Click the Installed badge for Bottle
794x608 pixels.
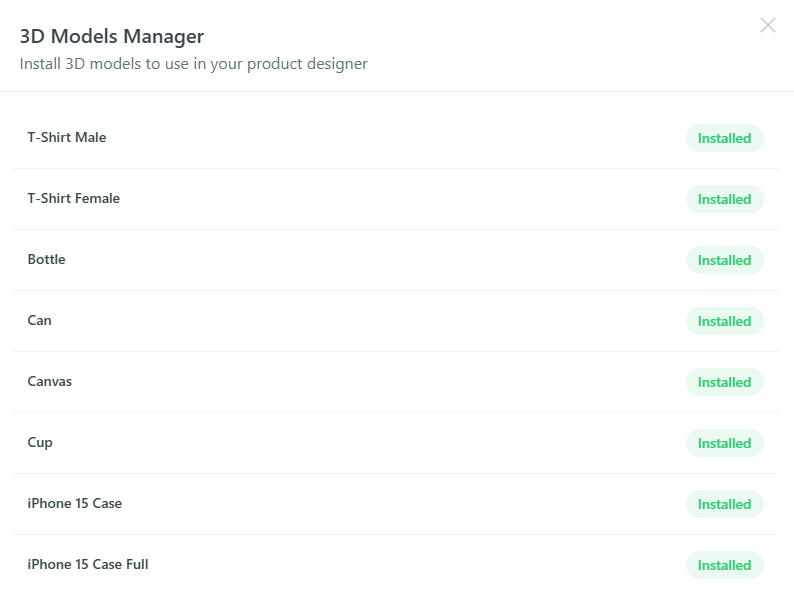(x=725, y=260)
